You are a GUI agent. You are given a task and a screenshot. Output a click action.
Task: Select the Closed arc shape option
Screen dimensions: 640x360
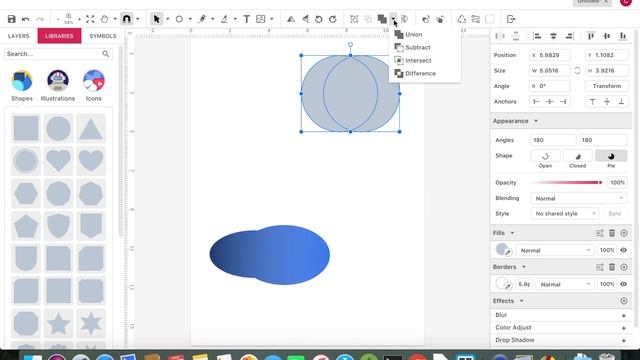578,156
